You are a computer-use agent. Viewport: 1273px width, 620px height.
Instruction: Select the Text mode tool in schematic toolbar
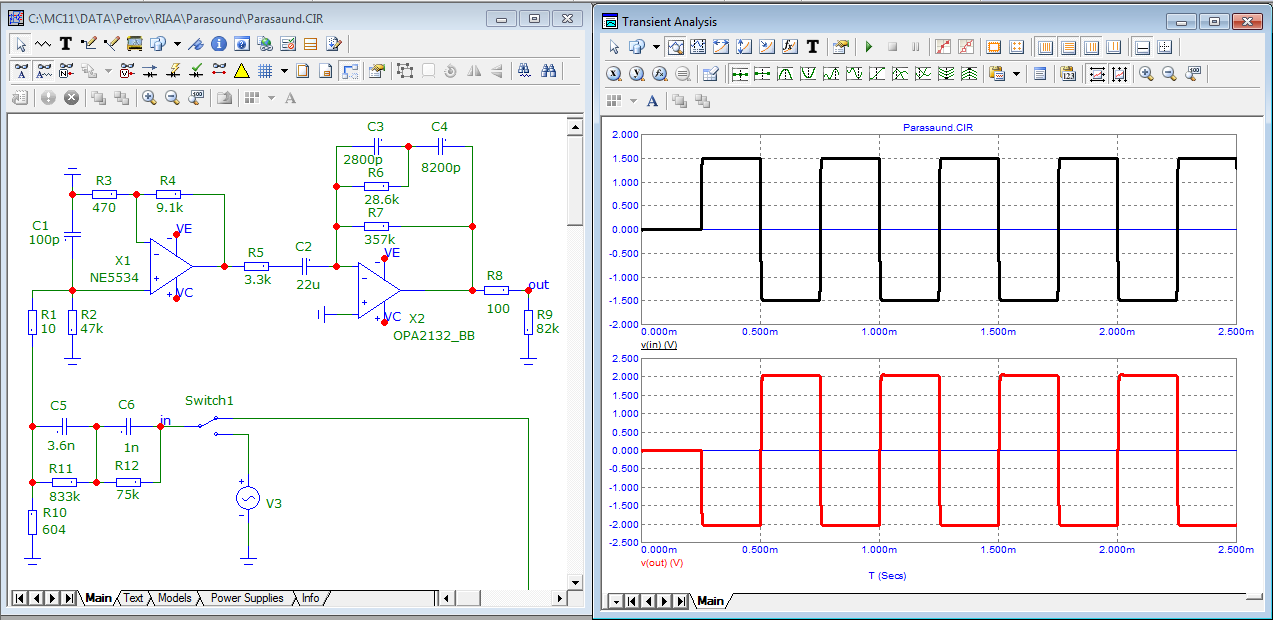[66, 44]
